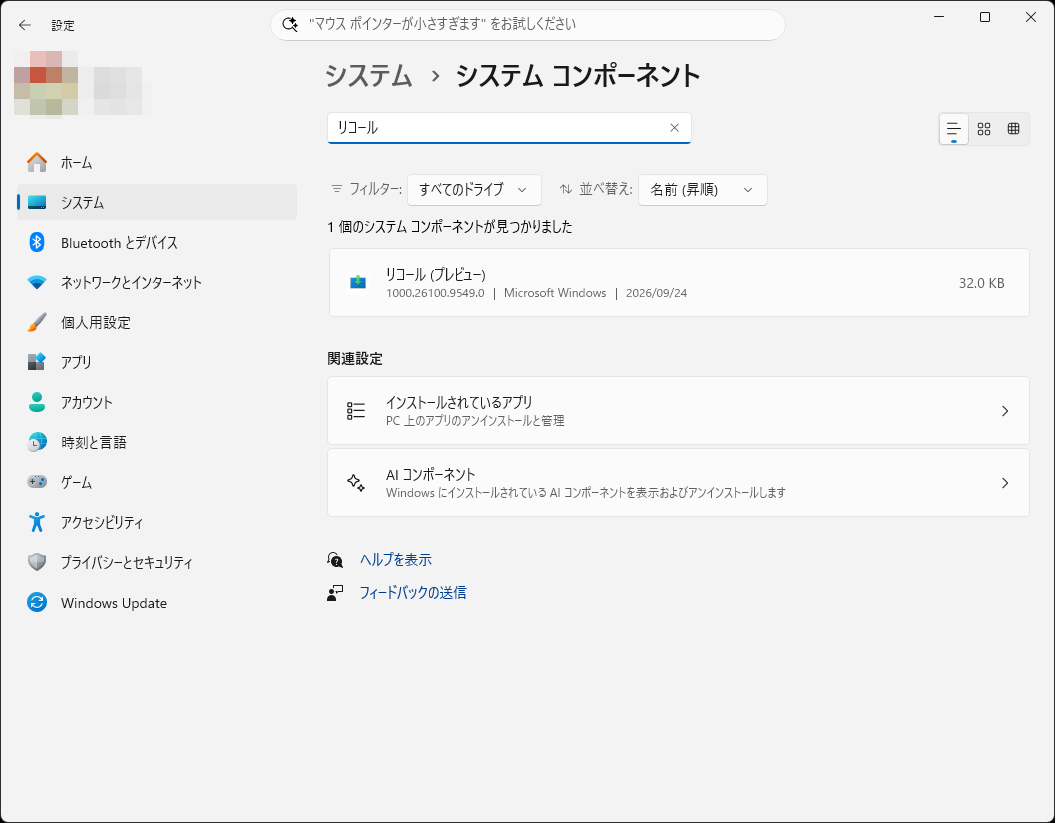The image size is (1055, 823).
Task: Expand インストールされているアプリ via its chevron
Action: [1005, 410]
